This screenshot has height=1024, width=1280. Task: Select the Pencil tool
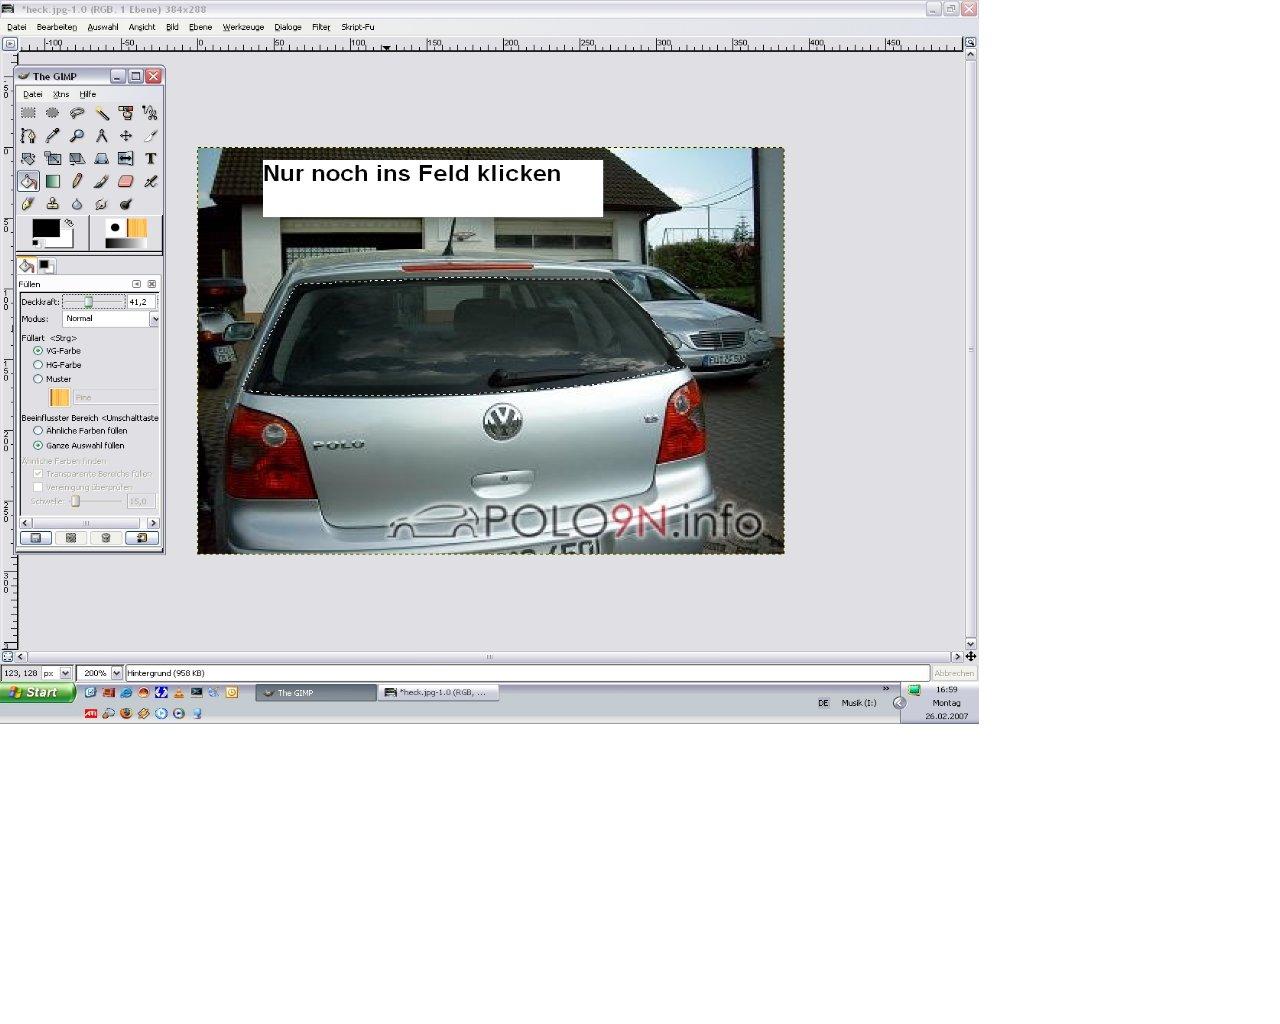(77, 181)
